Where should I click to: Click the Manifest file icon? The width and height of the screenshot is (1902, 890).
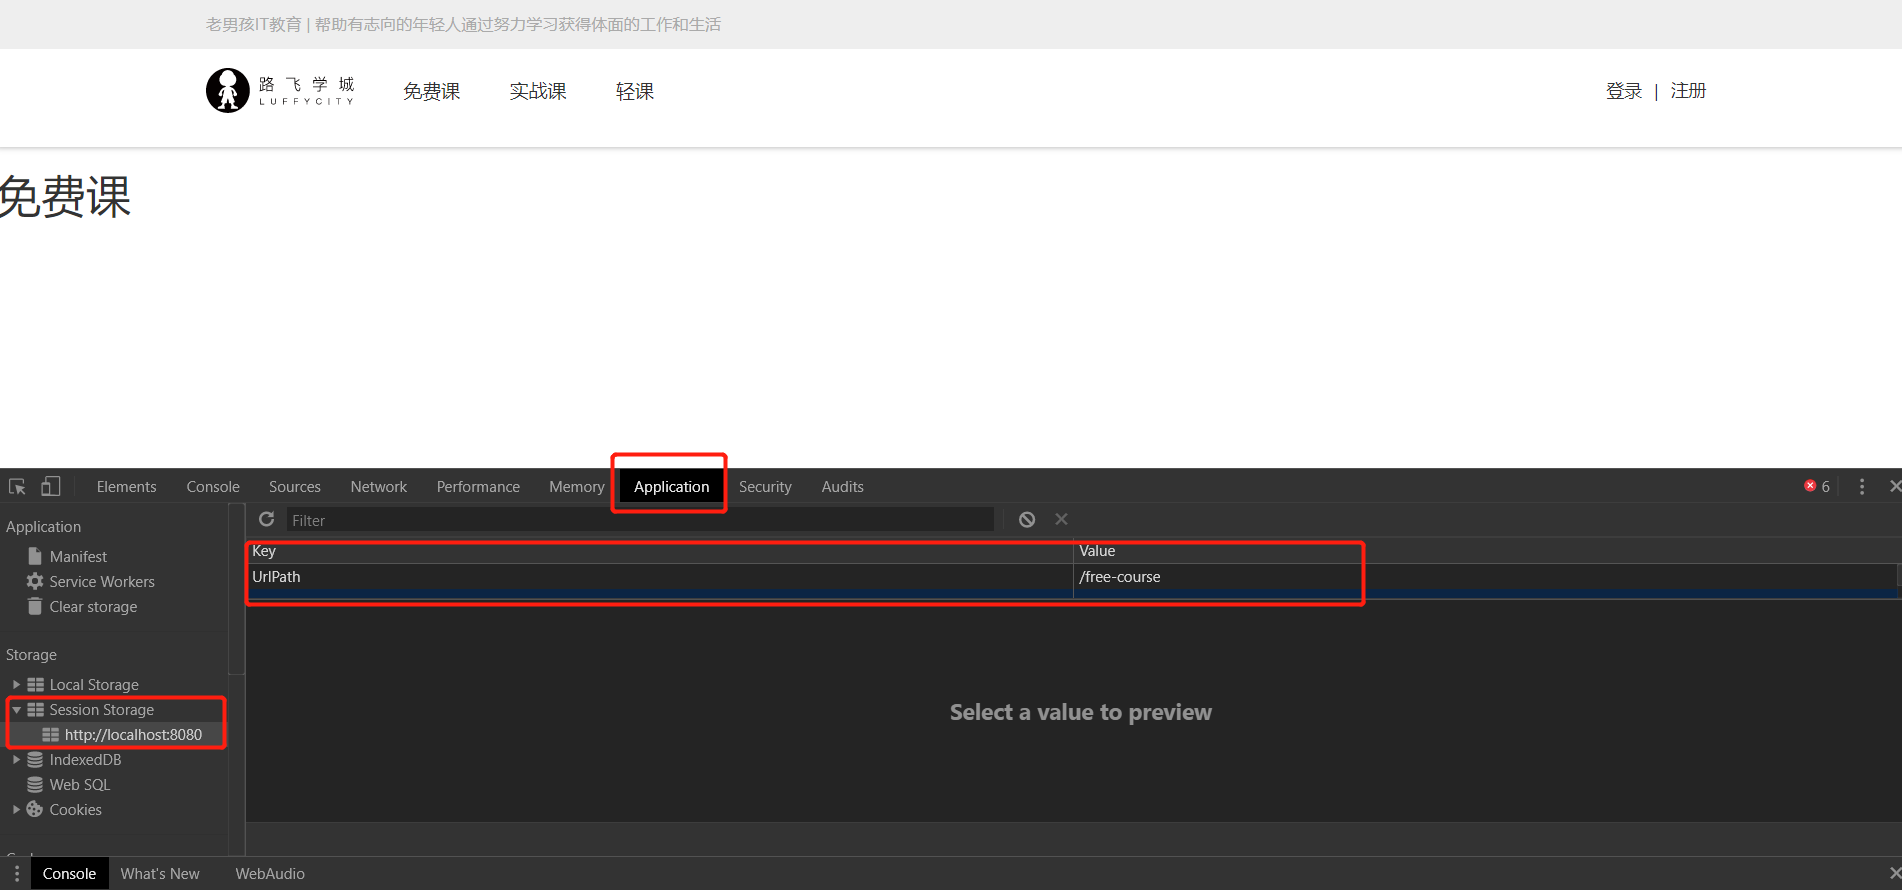pos(35,556)
